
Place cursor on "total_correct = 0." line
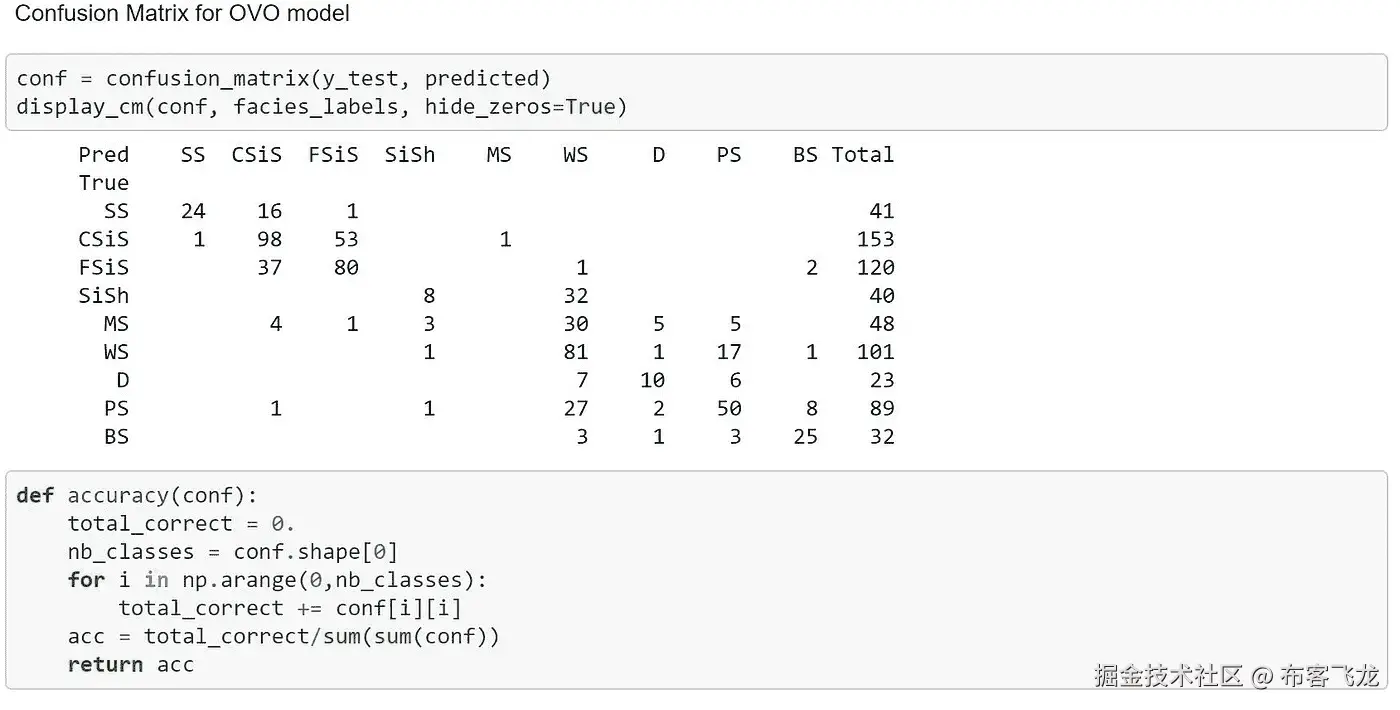pyautogui.click(x=181, y=524)
